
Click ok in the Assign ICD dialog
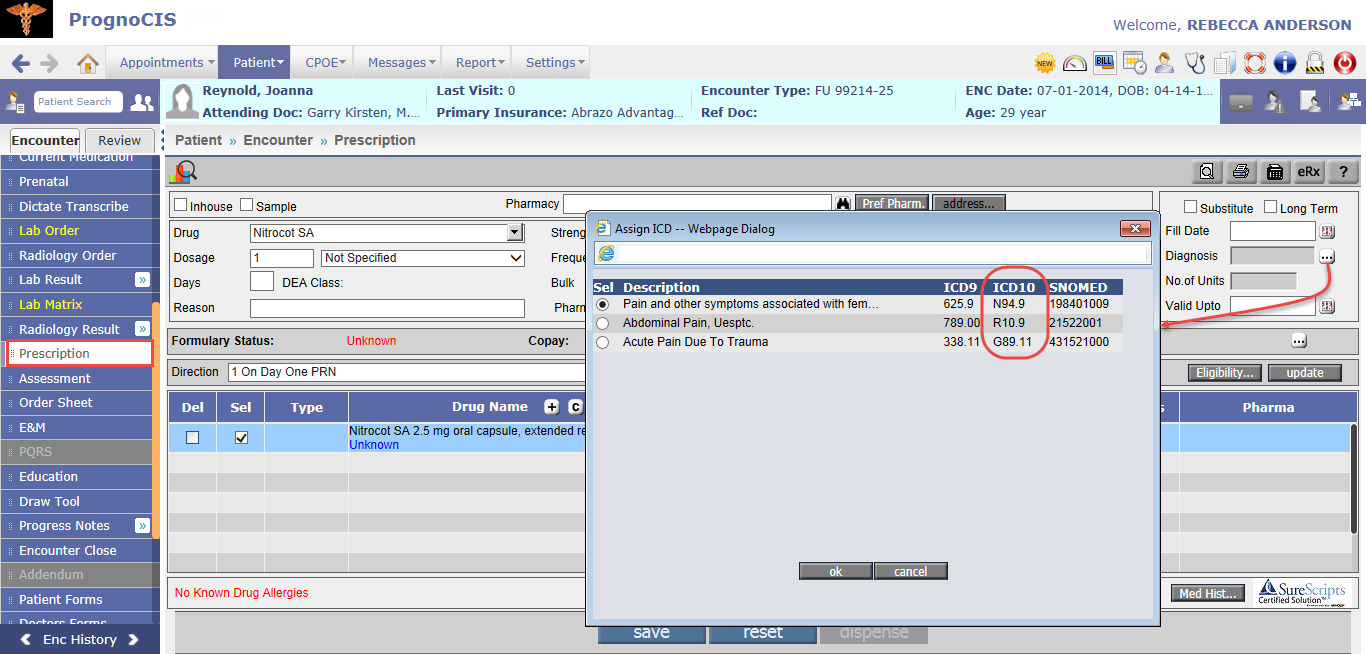(x=836, y=571)
